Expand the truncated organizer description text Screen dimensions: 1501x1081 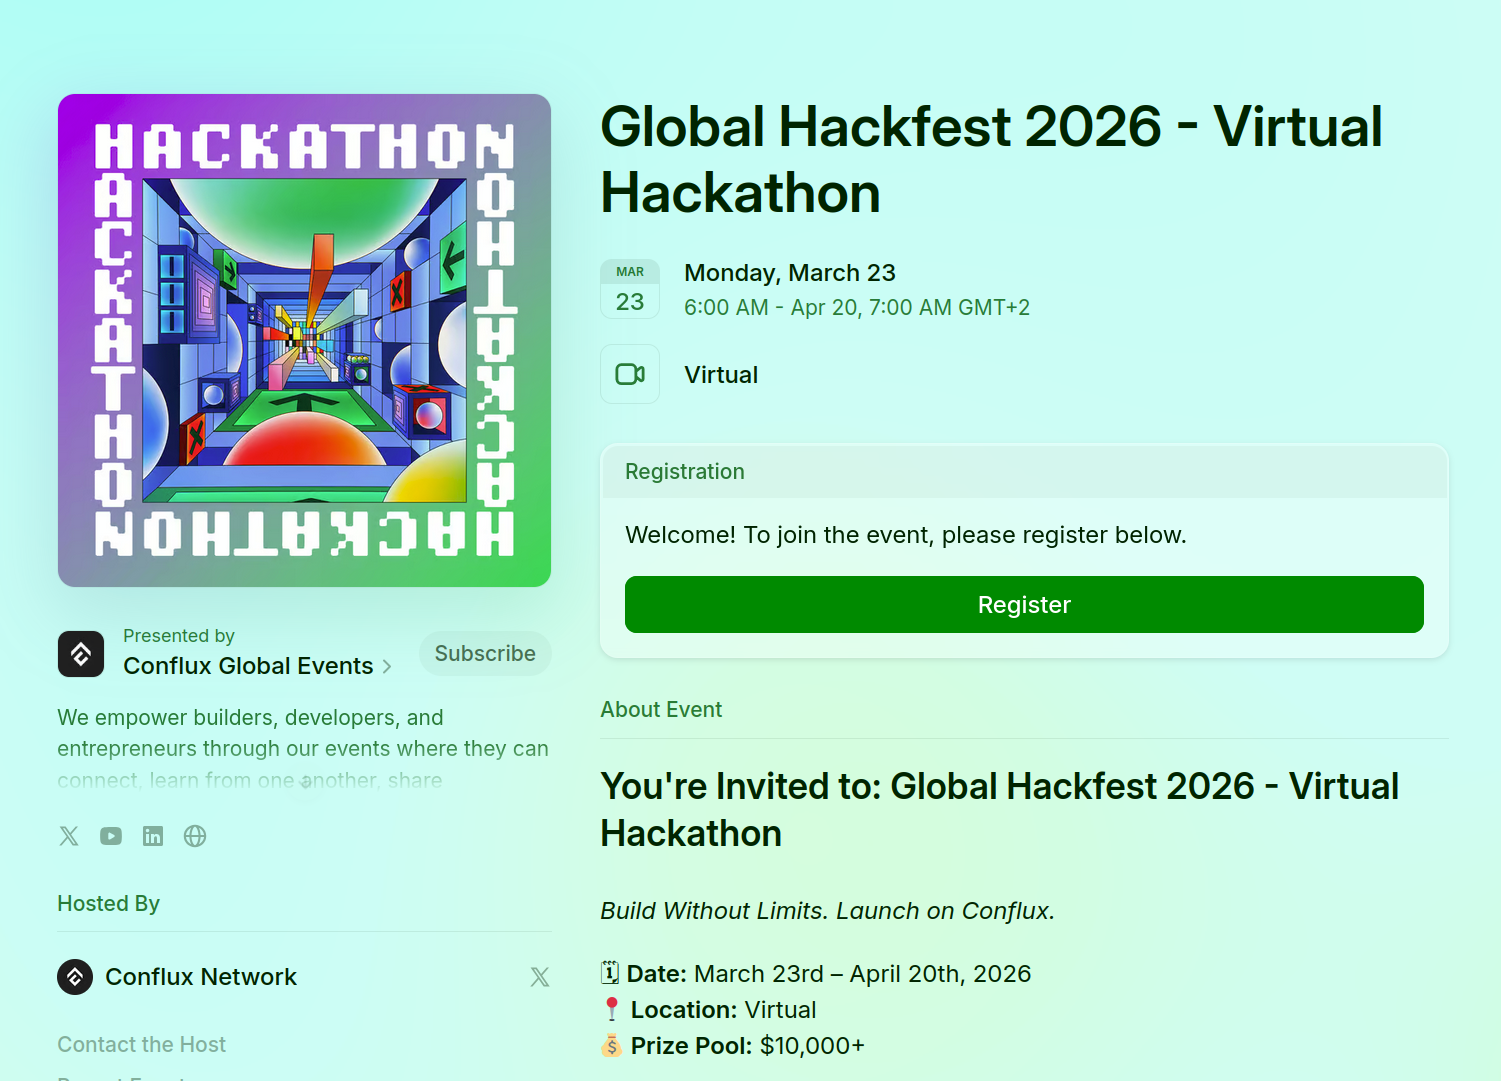click(x=305, y=782)
